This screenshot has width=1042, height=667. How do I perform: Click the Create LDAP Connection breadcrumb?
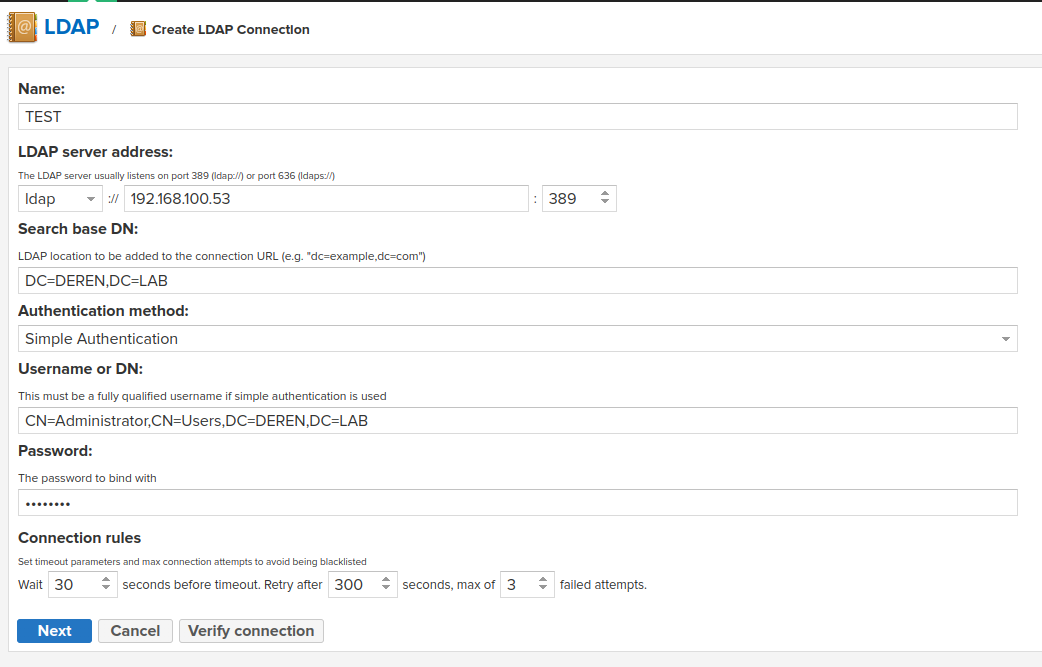[230, 30]
